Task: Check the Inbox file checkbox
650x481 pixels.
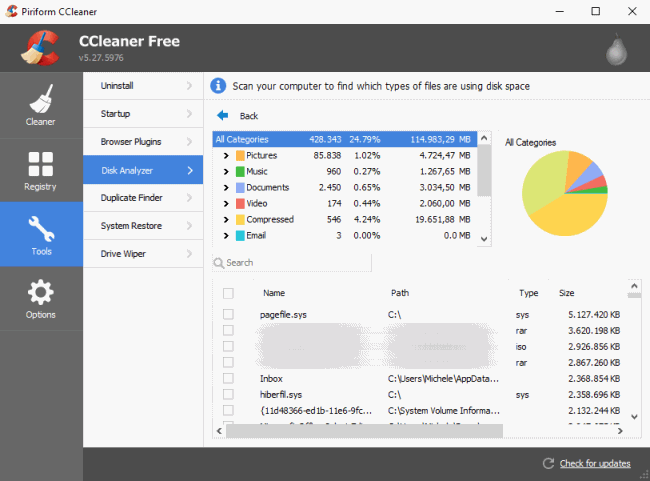Action: [228, 378]
